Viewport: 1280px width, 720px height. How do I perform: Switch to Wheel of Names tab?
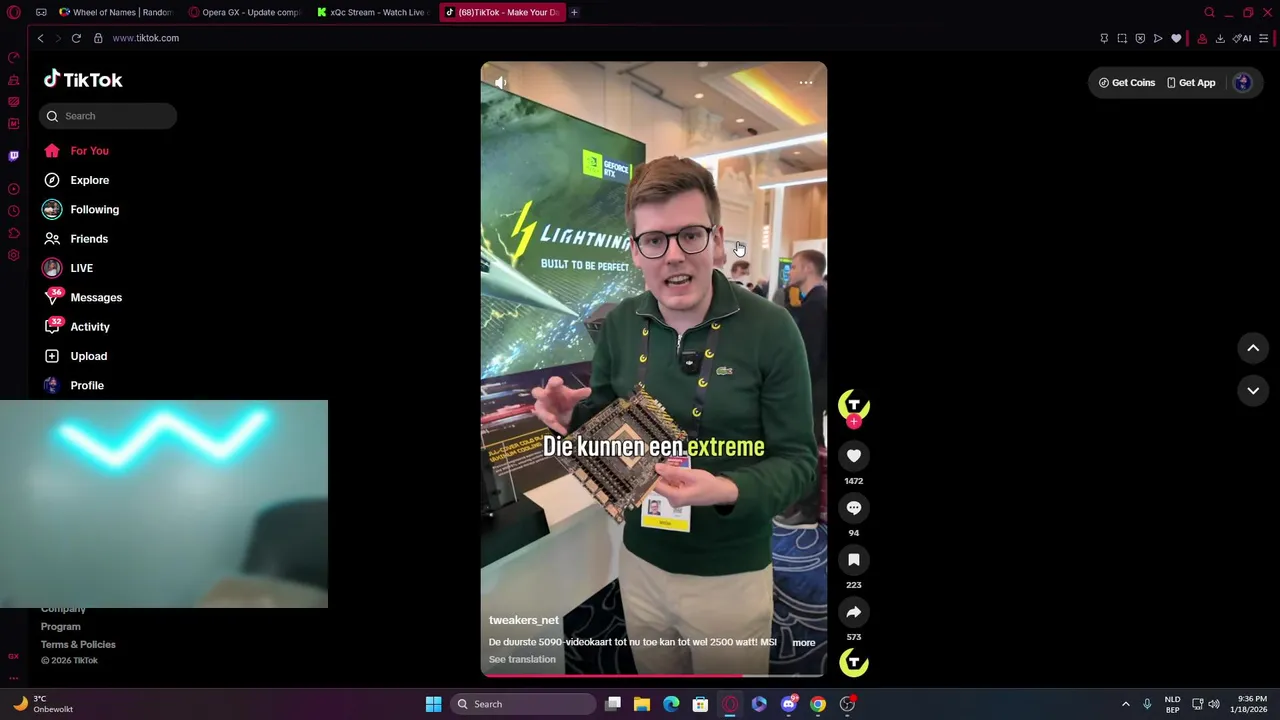point(116,12)
